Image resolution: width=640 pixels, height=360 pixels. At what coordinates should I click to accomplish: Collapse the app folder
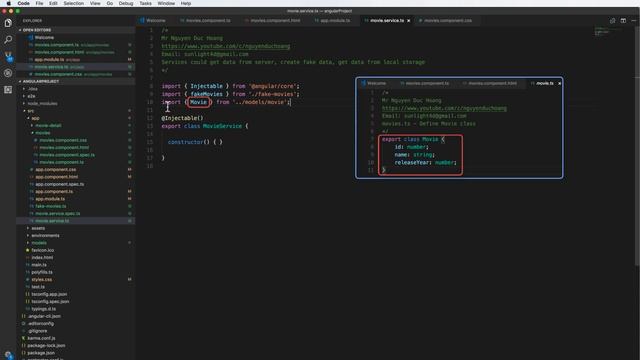[35, 118]
